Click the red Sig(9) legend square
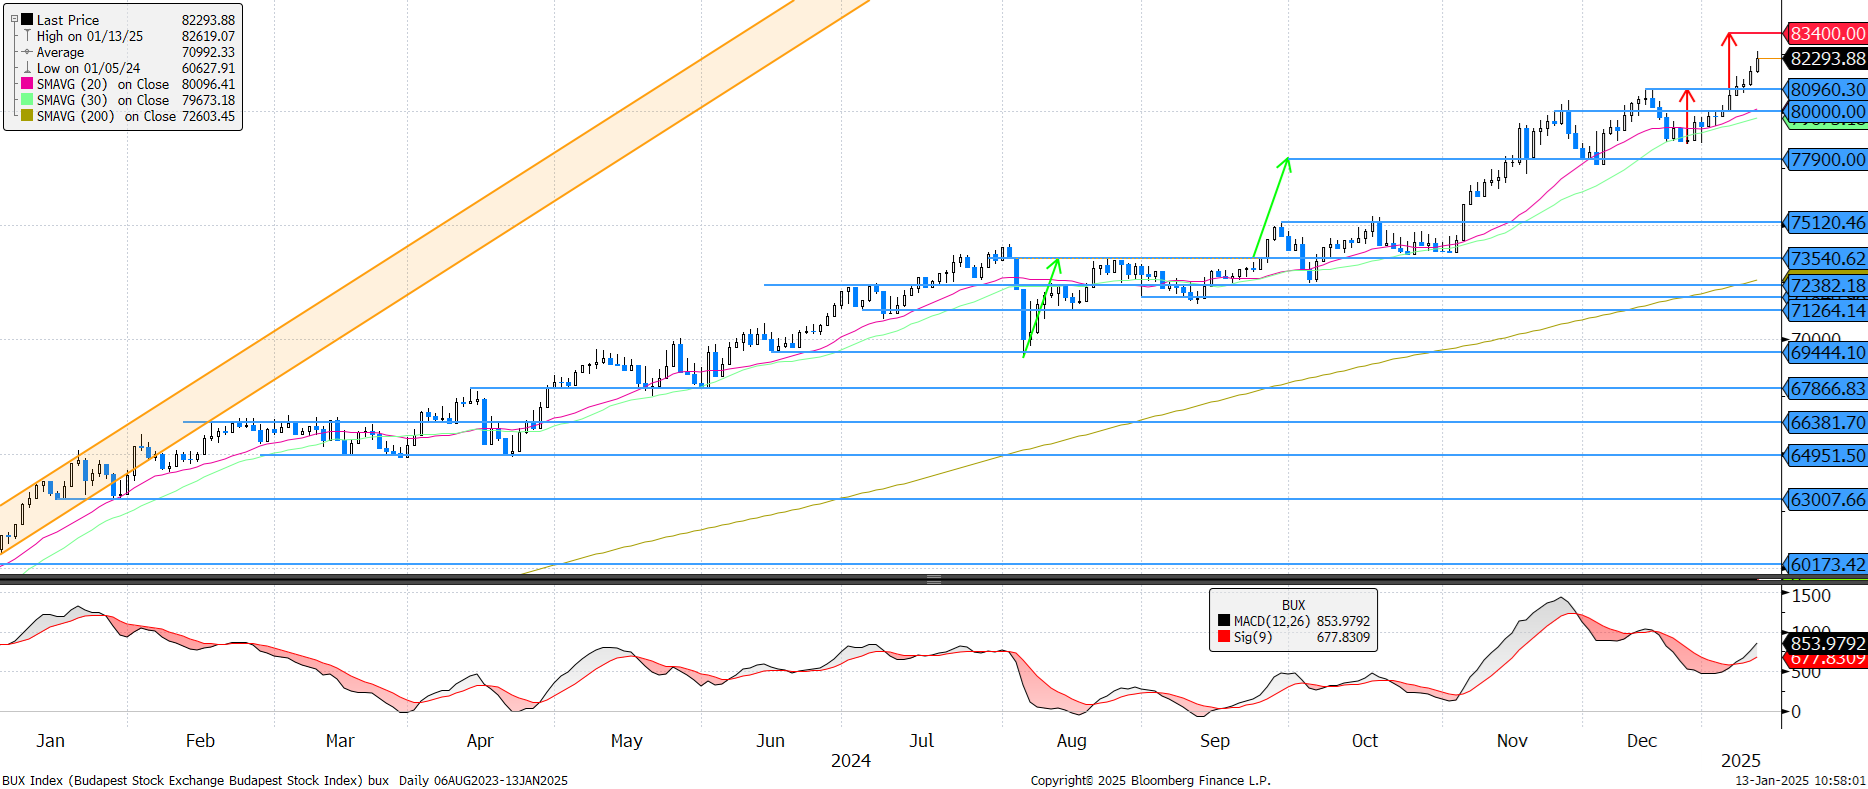This screenshot has width=1868, height=789. pos(1224,637)
